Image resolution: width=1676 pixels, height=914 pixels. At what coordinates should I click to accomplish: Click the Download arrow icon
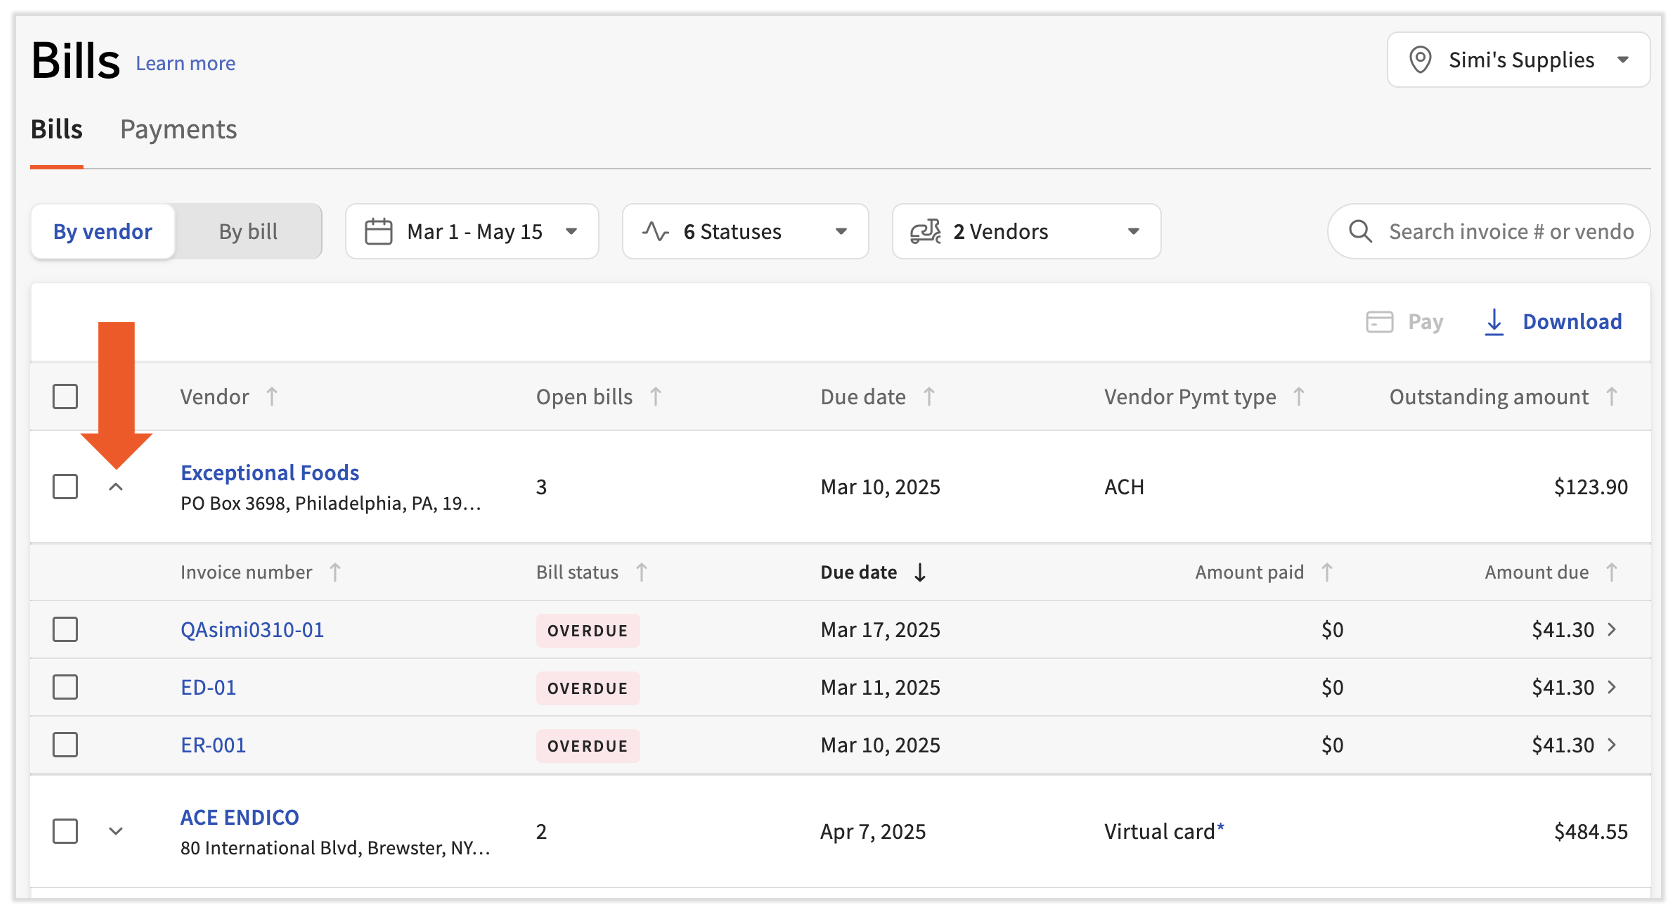click(x=1494, y=322)
